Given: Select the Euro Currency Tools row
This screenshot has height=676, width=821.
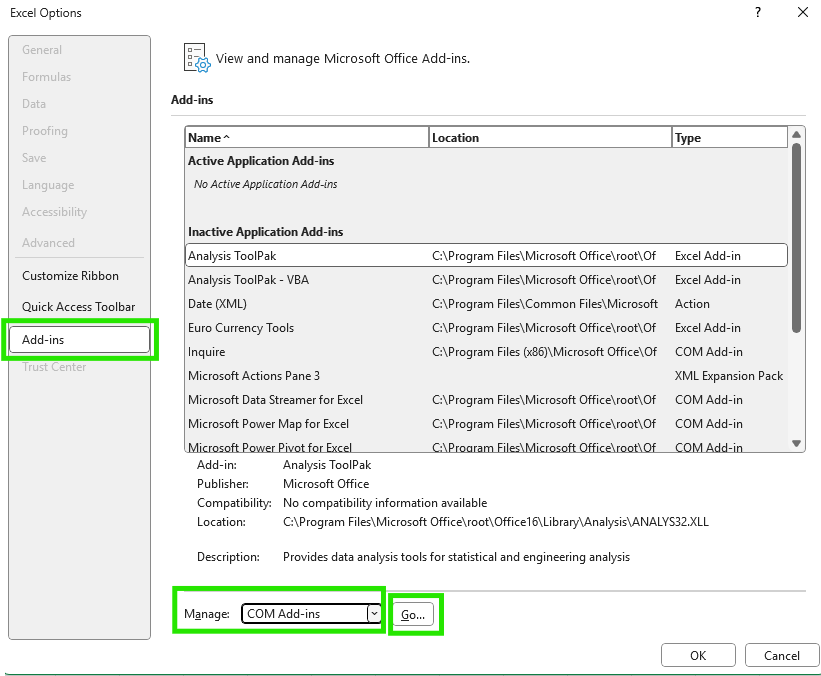Looking at the screenshot, I should [486, 328].
